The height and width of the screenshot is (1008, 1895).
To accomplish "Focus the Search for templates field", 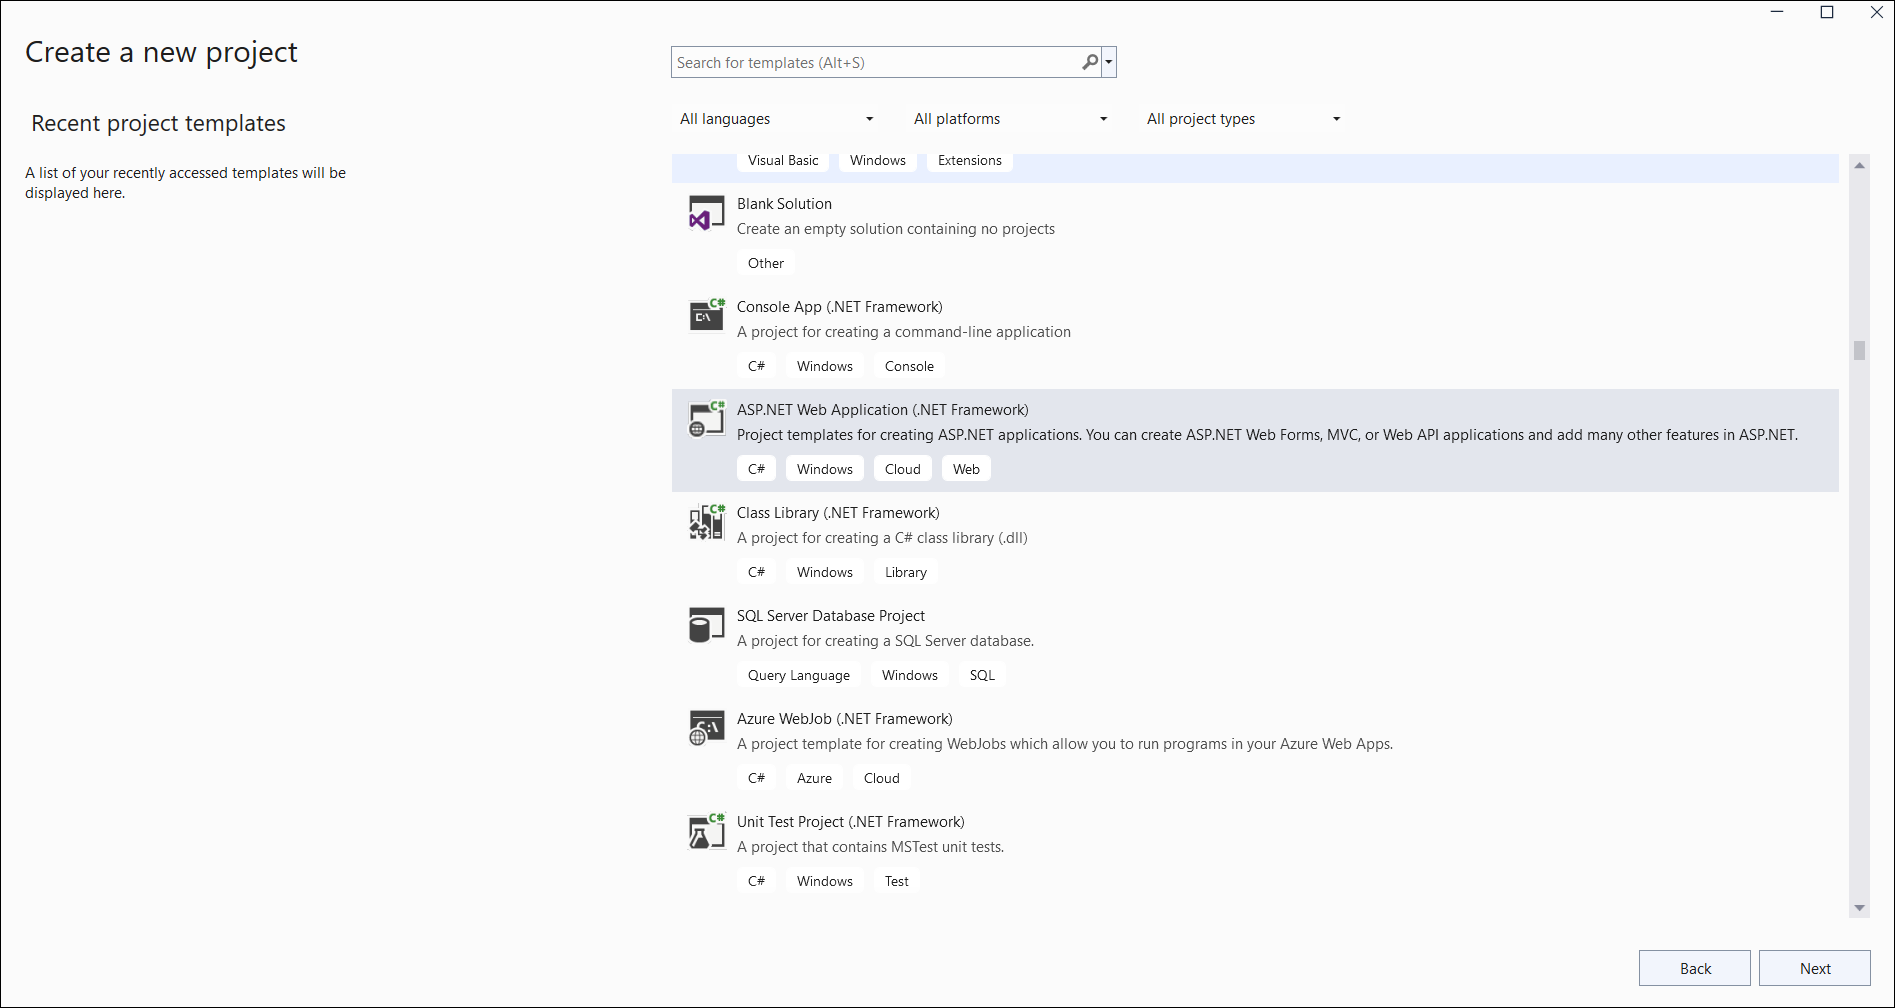I will tap(875, 62).
